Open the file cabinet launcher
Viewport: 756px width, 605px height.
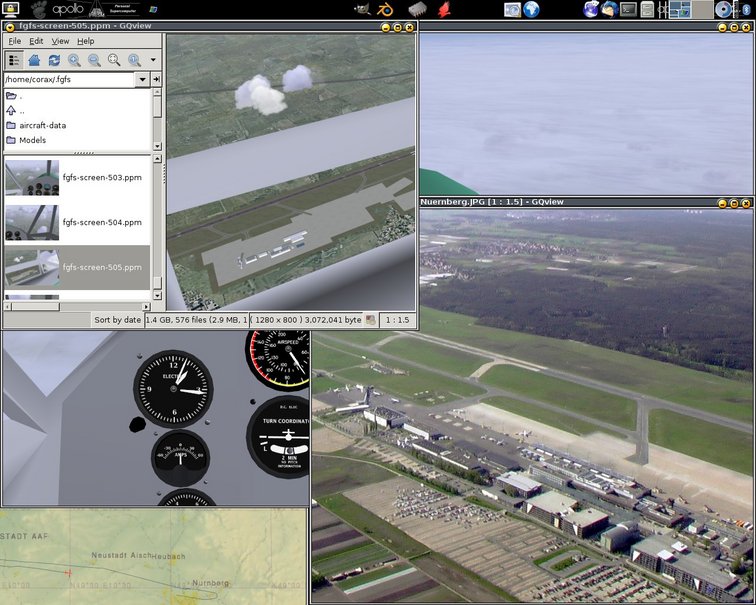click(x=648, y=9)
